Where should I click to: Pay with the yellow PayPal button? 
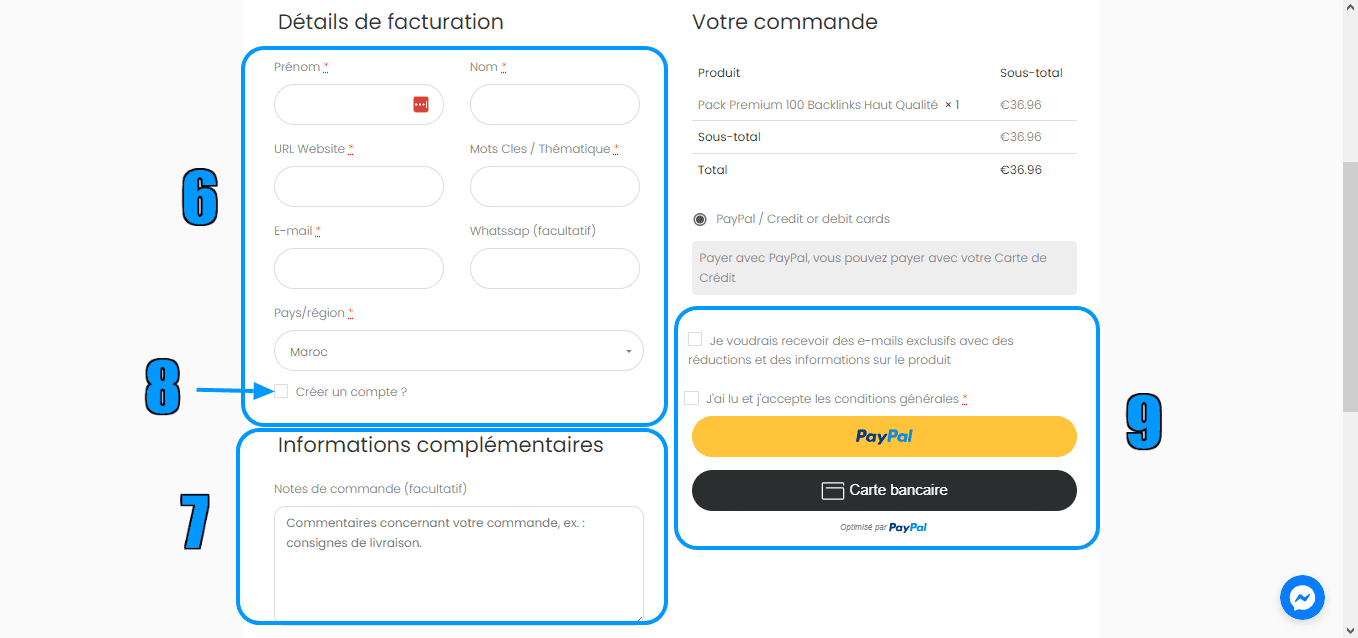(884, 436)
